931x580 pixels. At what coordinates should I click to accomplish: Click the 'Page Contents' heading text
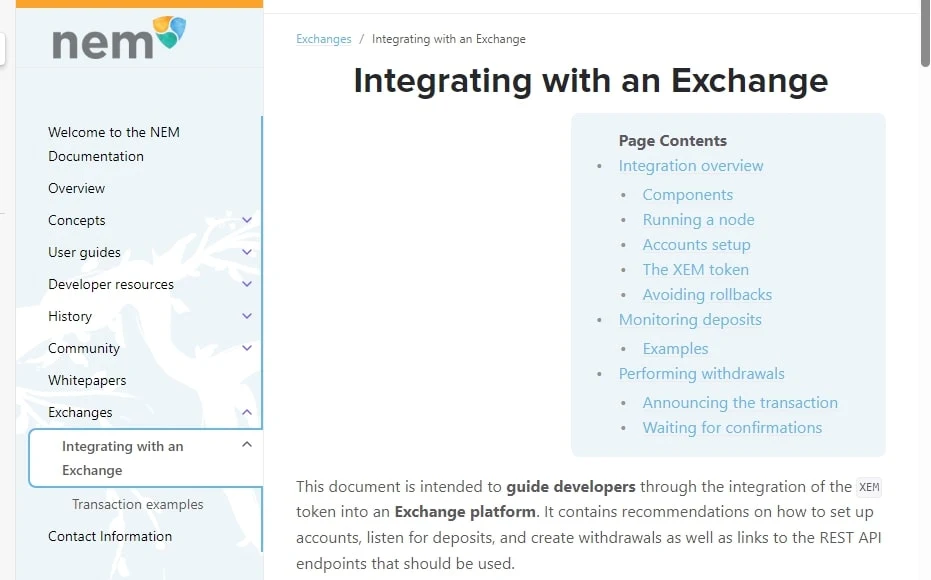[673, 141]
